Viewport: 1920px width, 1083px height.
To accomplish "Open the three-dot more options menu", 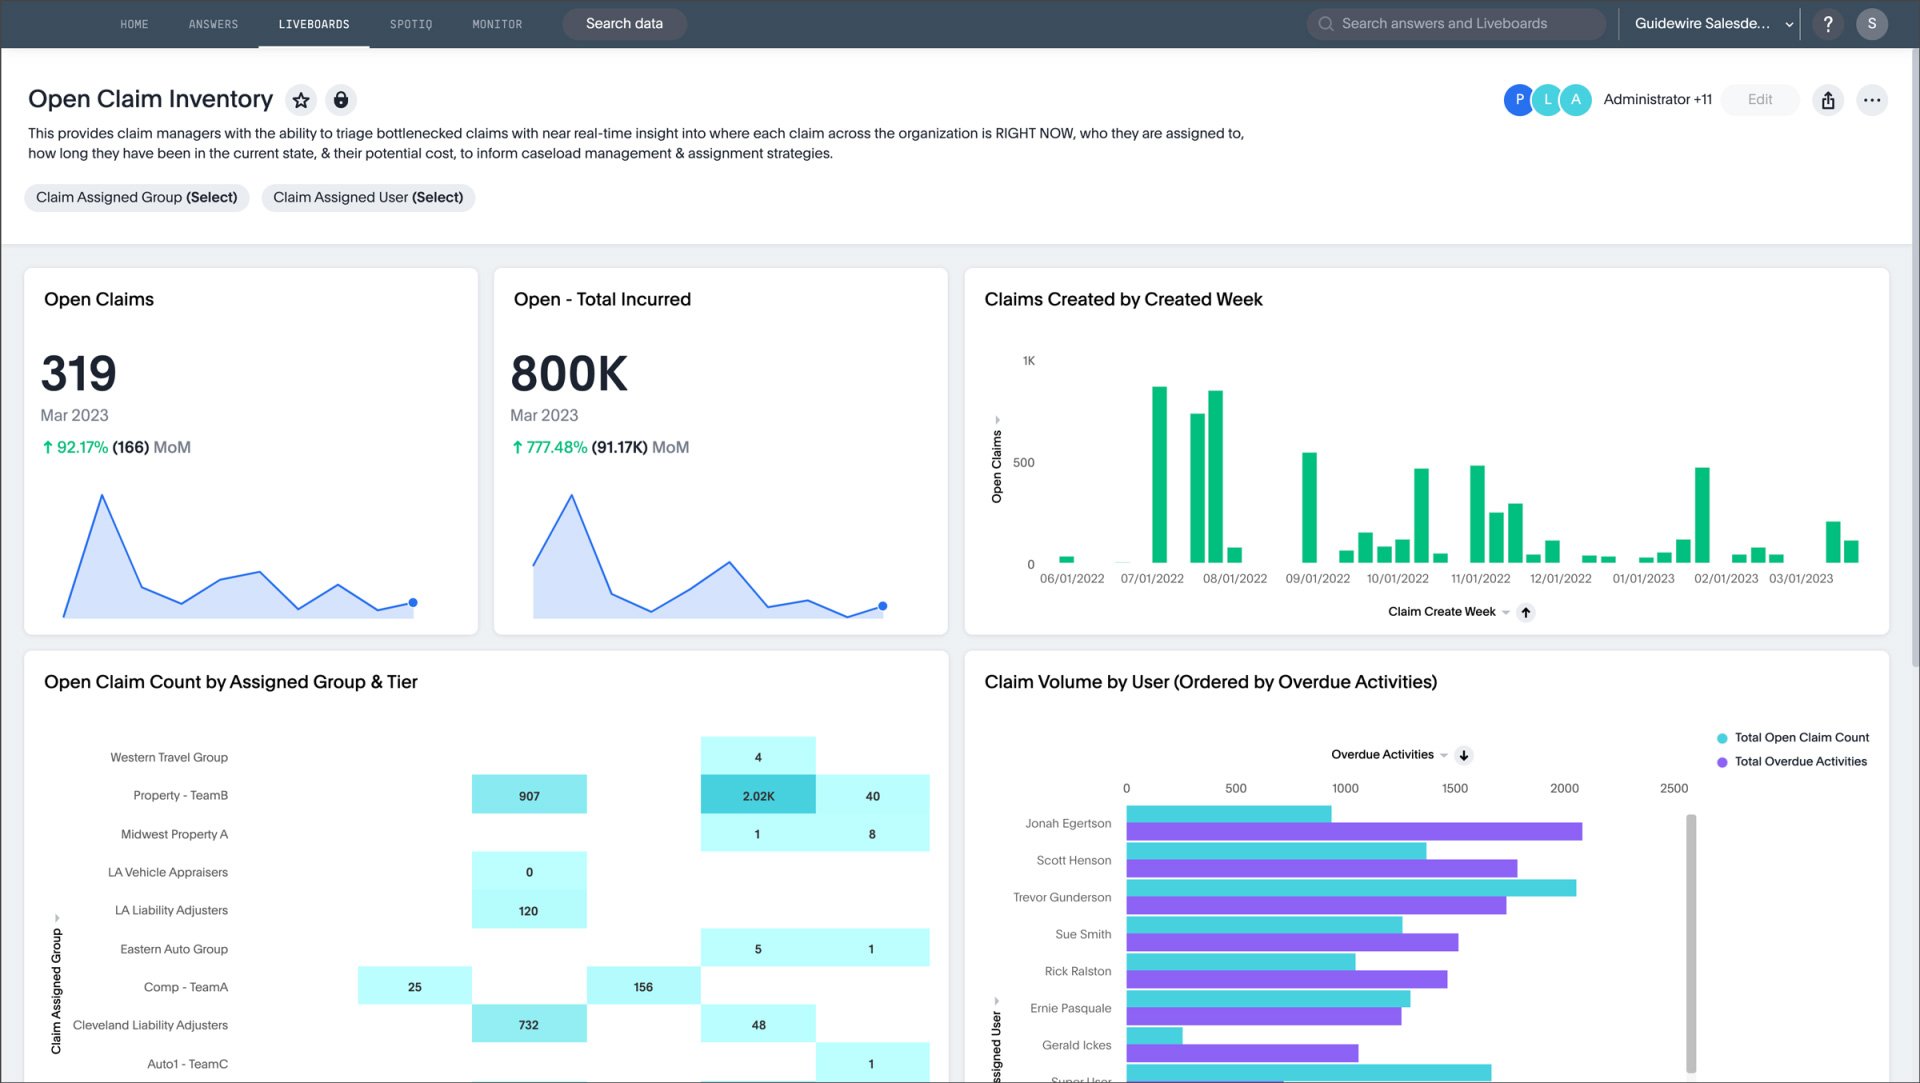I will [x=1872, y=100].
